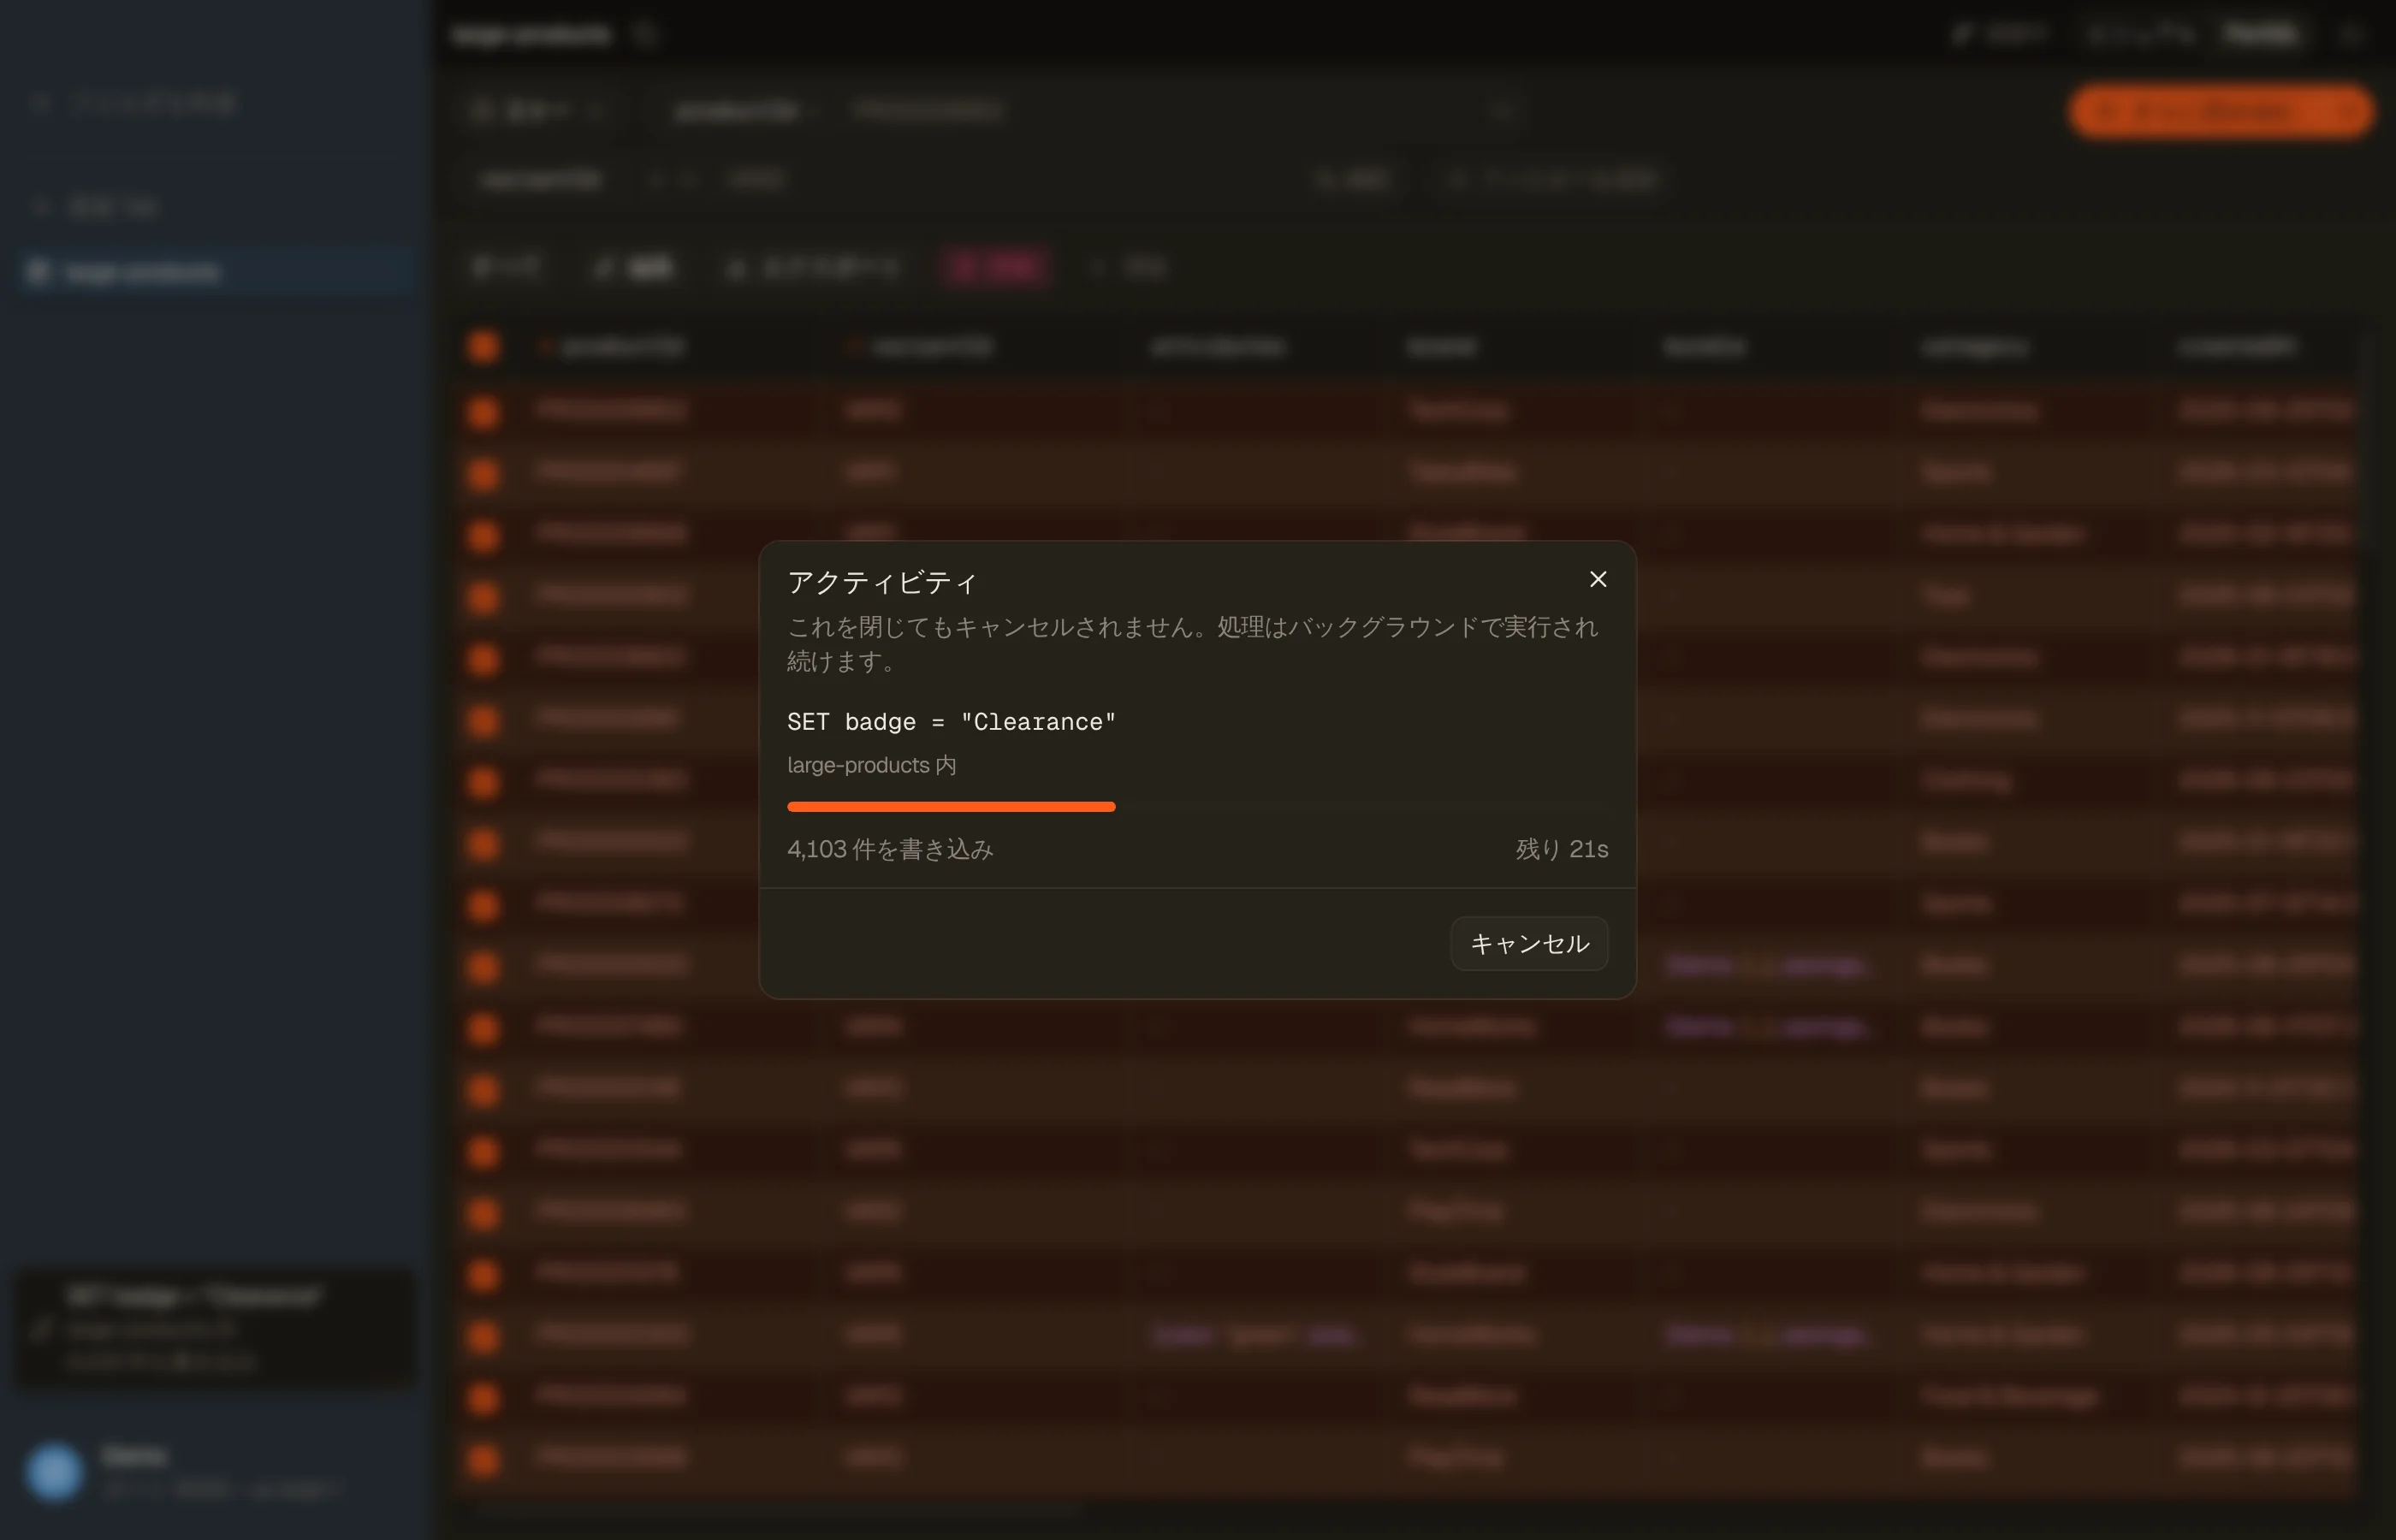Click the キャンセル button
The image size is (2396, 1540).
[1529, 943]
